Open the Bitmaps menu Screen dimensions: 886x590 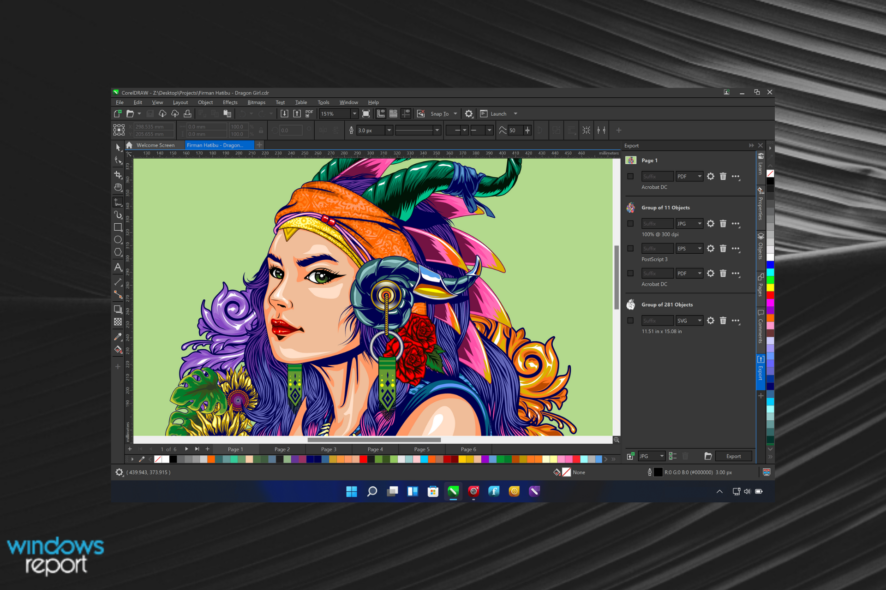pyautogui.click(x=256, y=102)
